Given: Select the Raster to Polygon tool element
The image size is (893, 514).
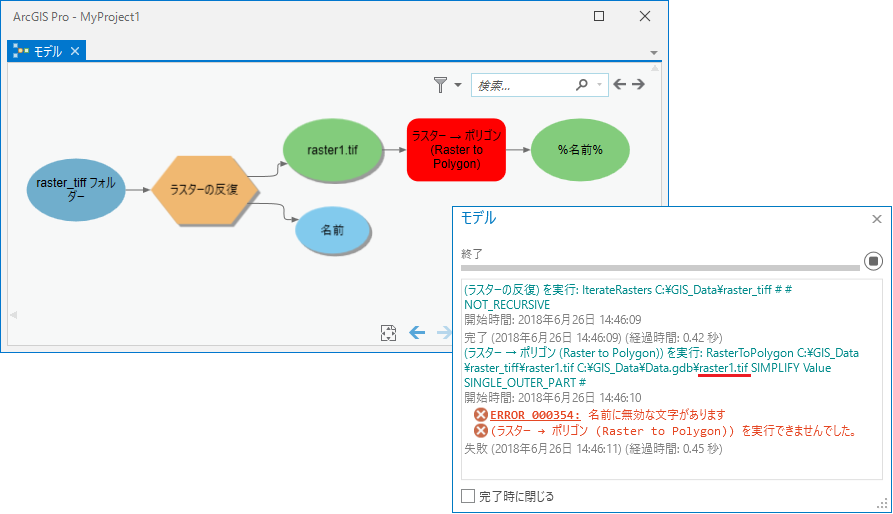Looking at the screenshot, I should 456,150.
